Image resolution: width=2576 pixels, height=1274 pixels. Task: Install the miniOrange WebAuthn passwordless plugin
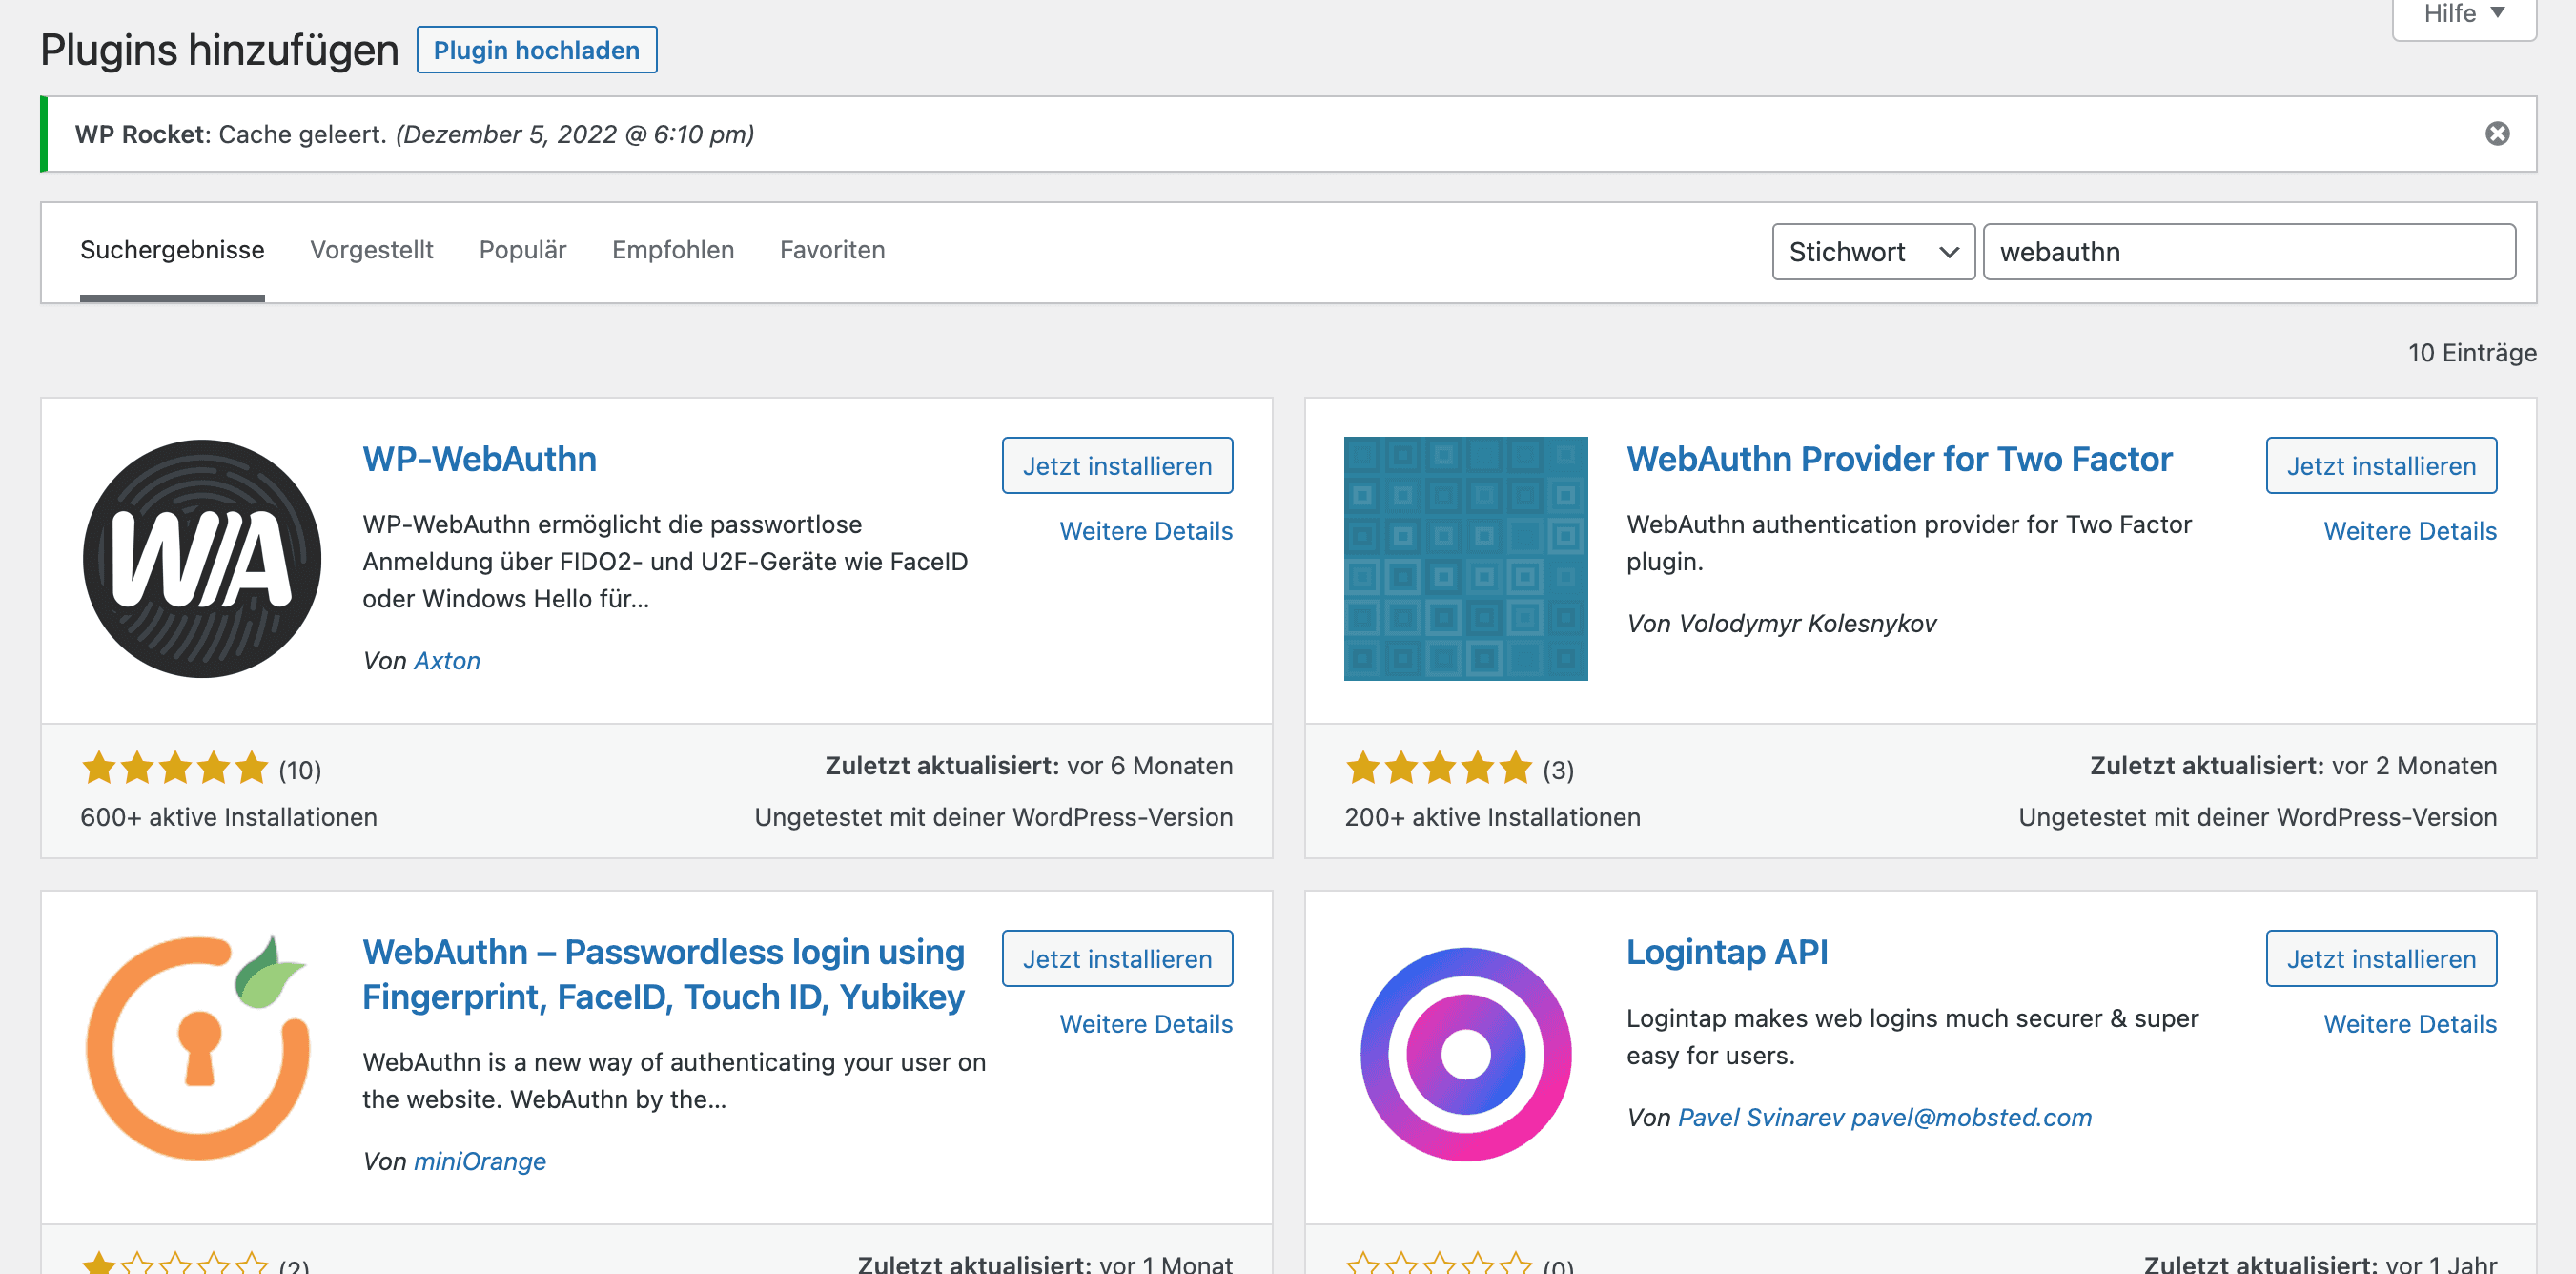point(1117,958)
